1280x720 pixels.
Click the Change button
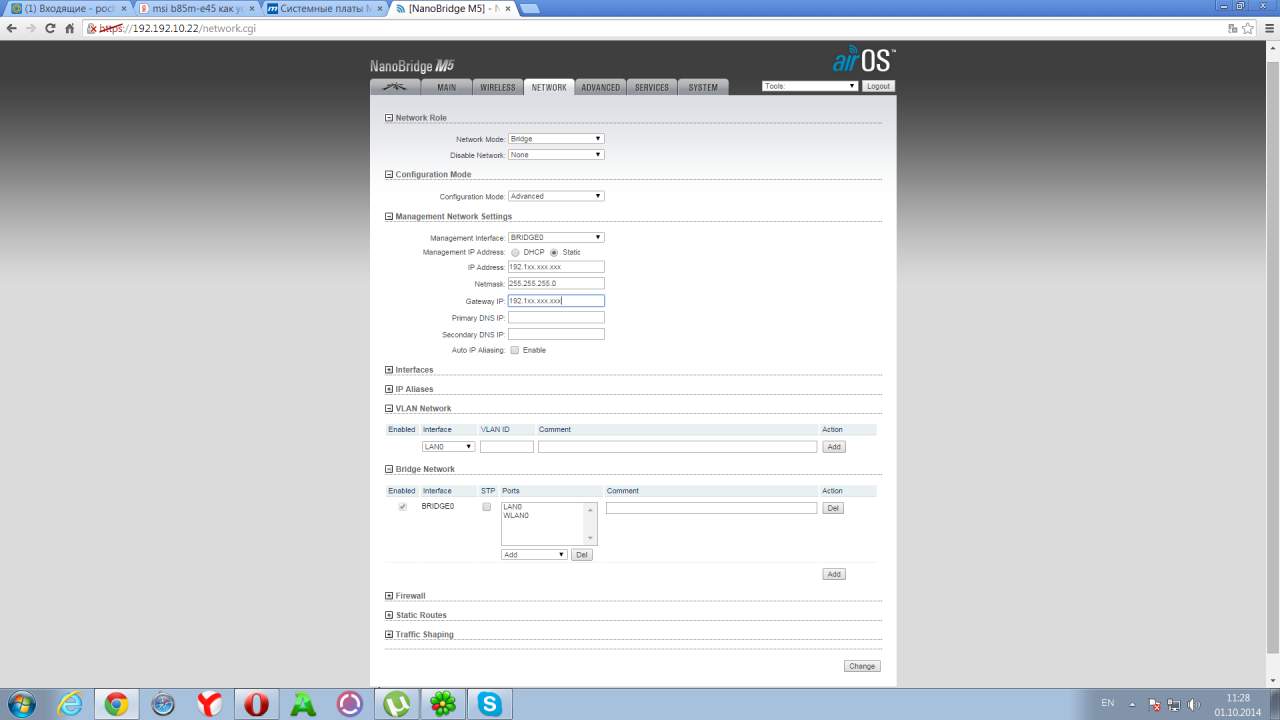(x=862, y=666)
